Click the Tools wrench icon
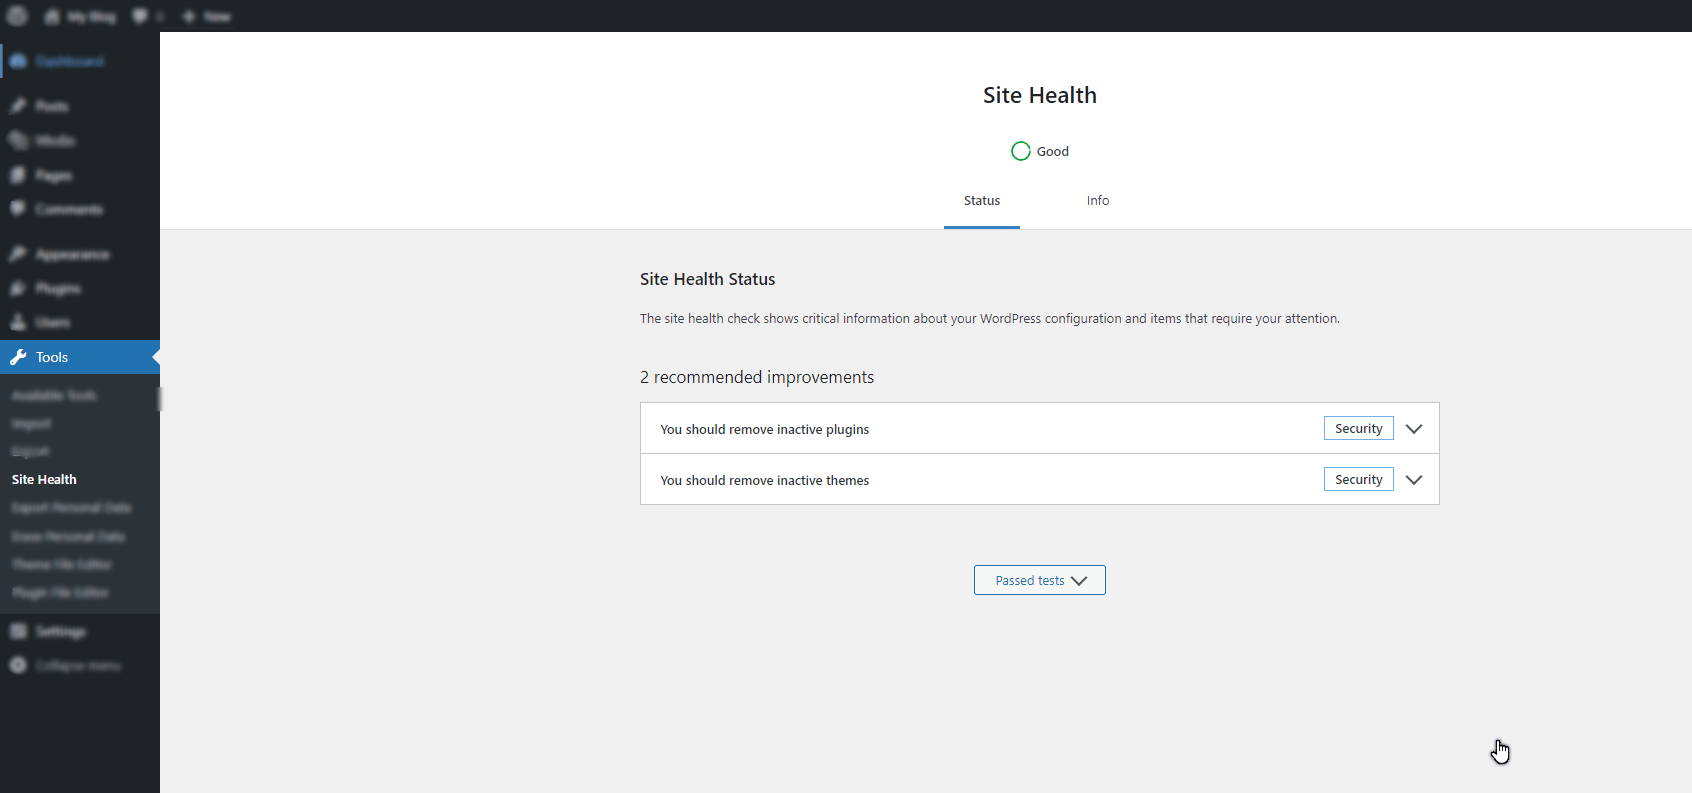This screenshot has width=1692, height=793. pos(18,357)
